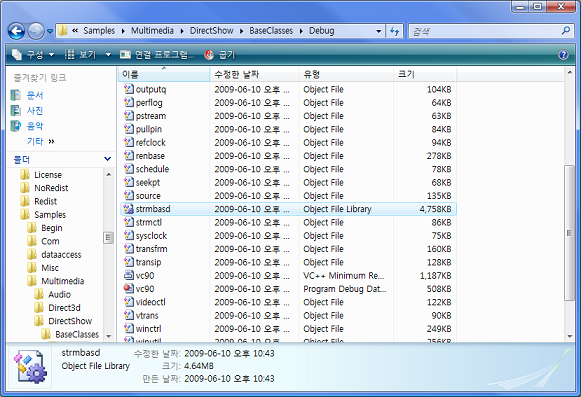Select Audio folder in the tree

tap(53, 294)
